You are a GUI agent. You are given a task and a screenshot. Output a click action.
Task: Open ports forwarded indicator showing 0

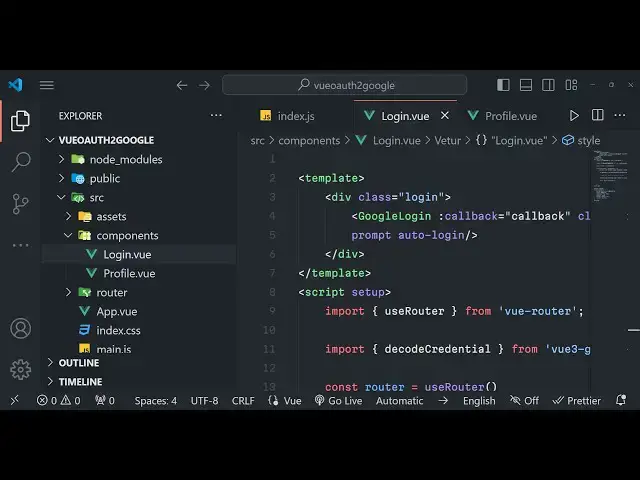pyautogui.click(x=104, y=400)
